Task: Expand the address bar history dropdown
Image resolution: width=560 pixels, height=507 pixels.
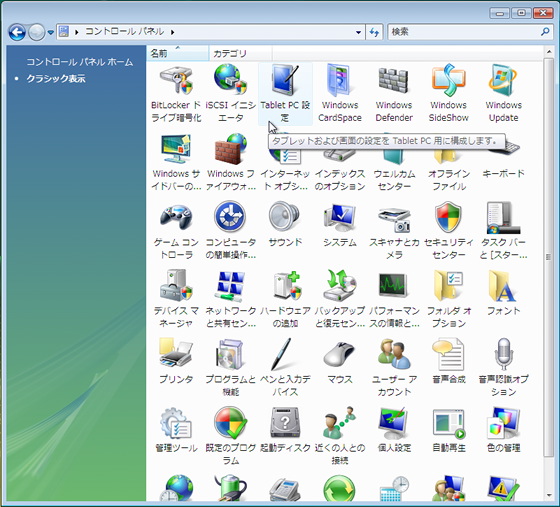Action: tap(358, 32)
